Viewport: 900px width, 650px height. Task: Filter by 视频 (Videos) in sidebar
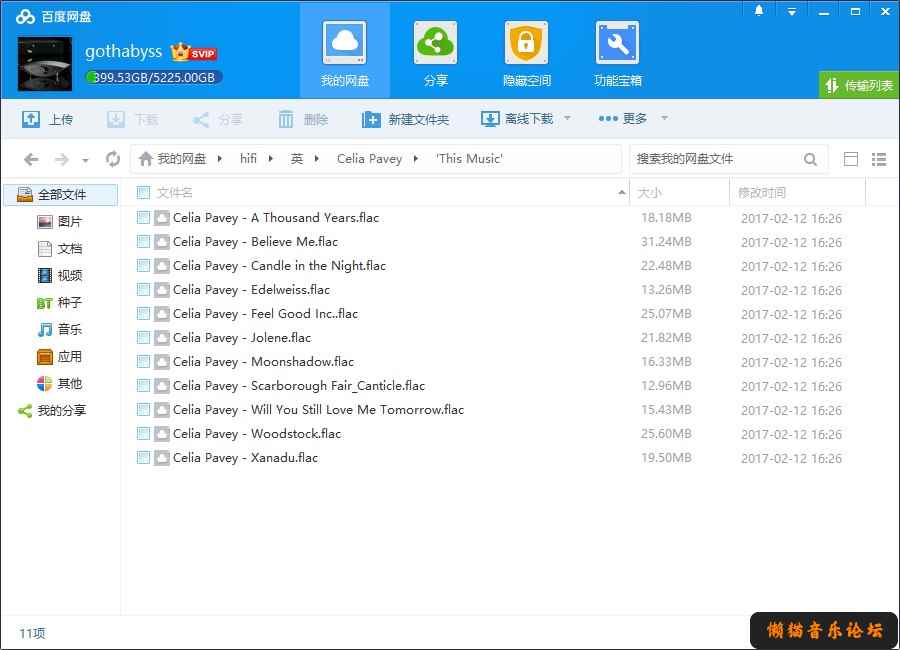point(60,276)
